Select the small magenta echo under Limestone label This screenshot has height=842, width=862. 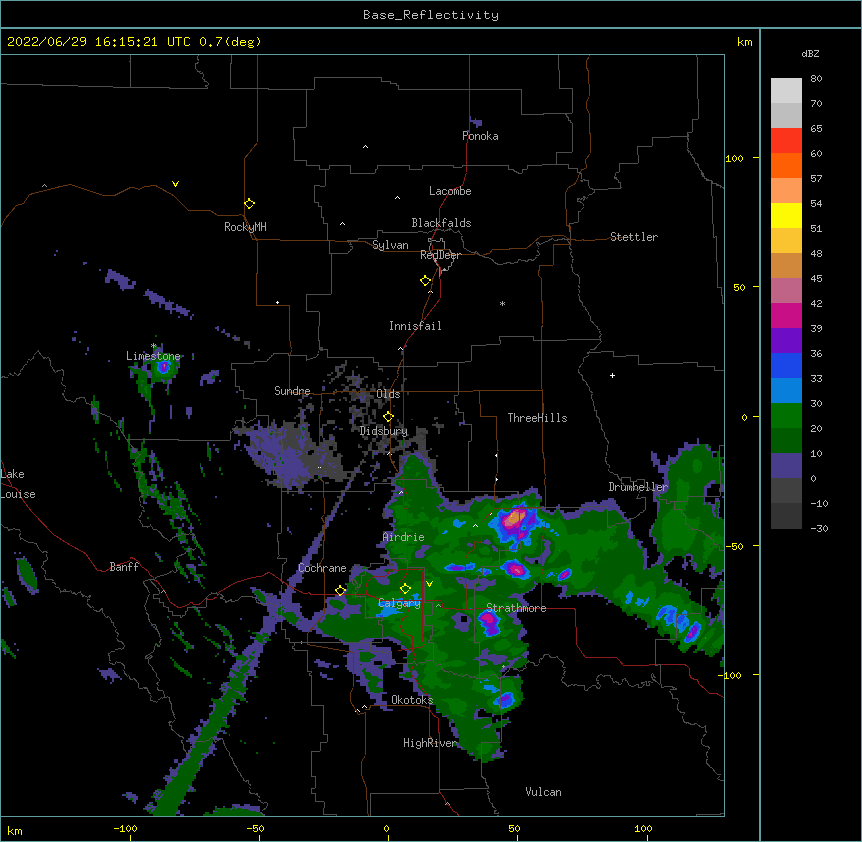tap(163, 367)
